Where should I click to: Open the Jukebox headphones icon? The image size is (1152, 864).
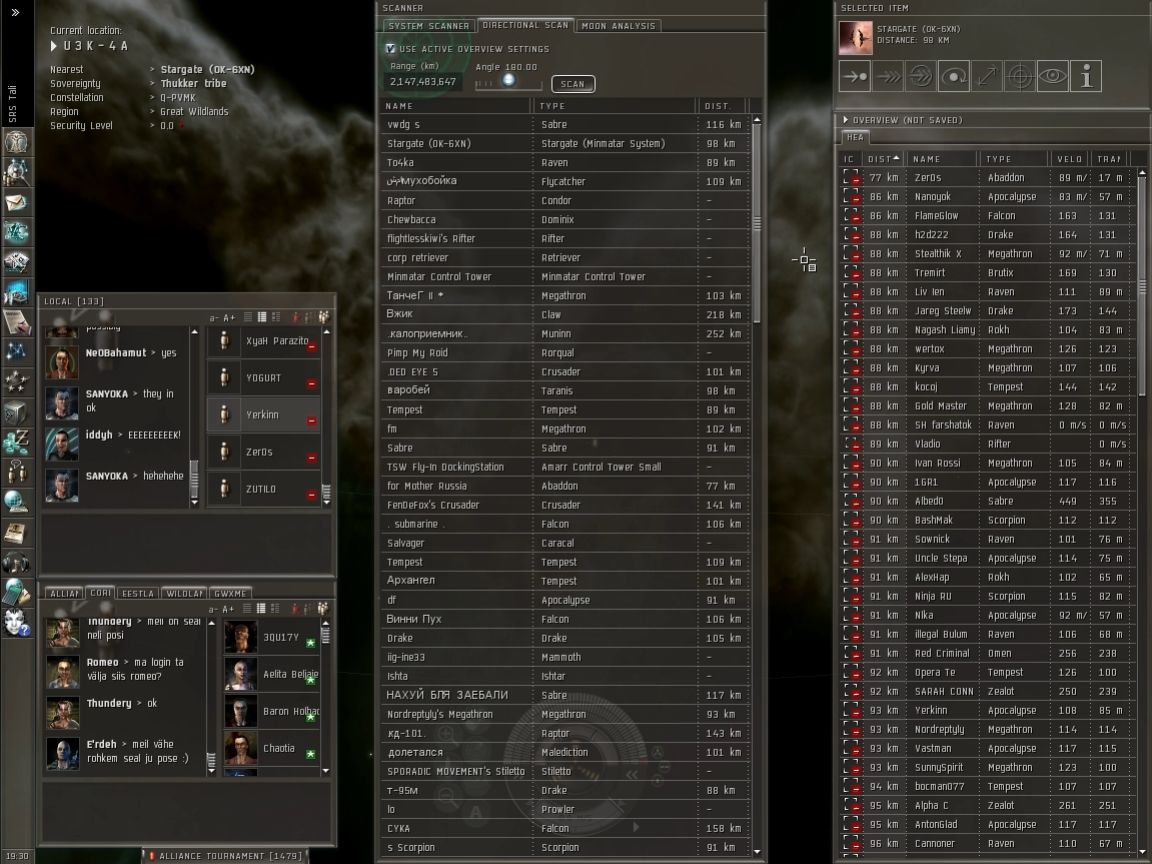point(16,563)
